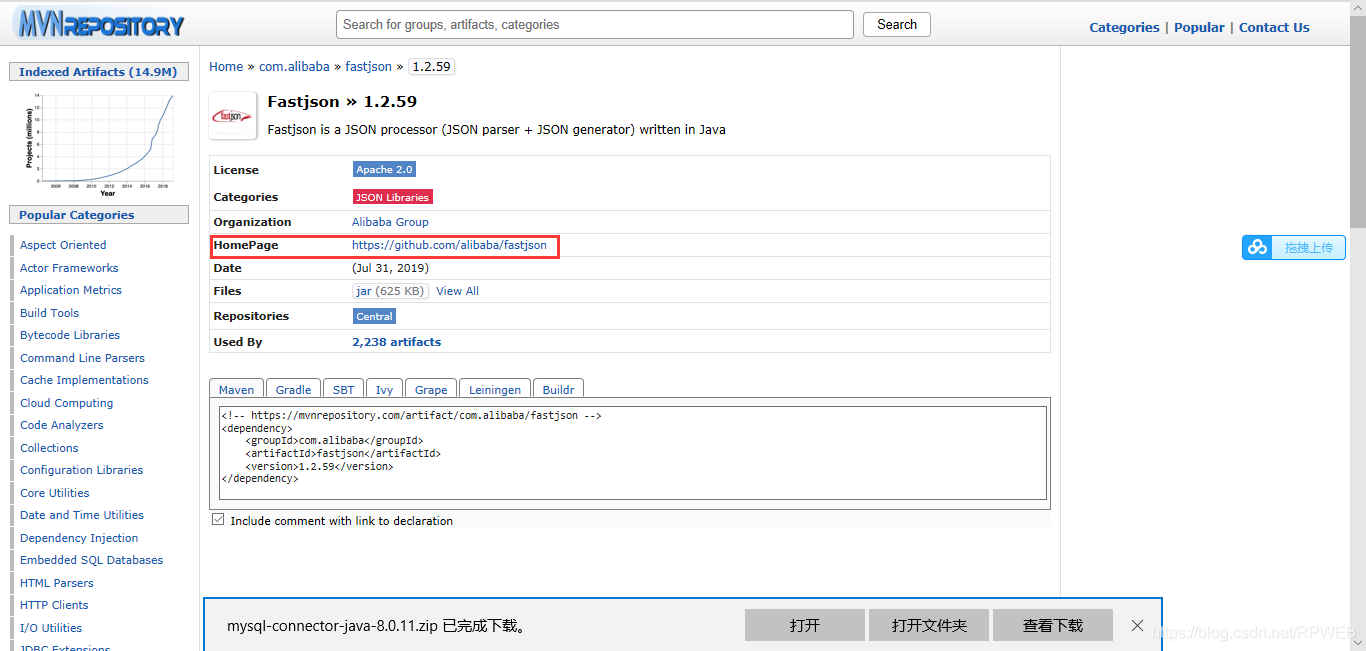This screenshot has height=651, width=1366.
Task: Click the JSON Libraries category tag
Action: point(392,197)
